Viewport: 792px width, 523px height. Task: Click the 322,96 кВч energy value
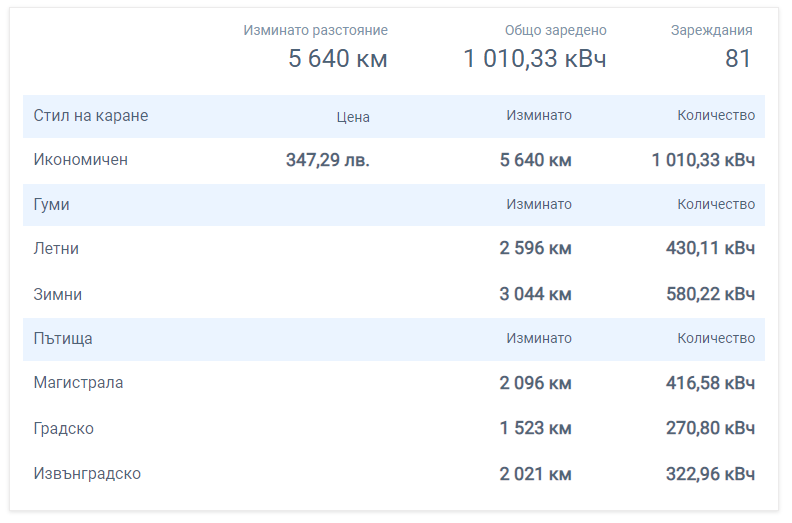click(x=710, y=474)
